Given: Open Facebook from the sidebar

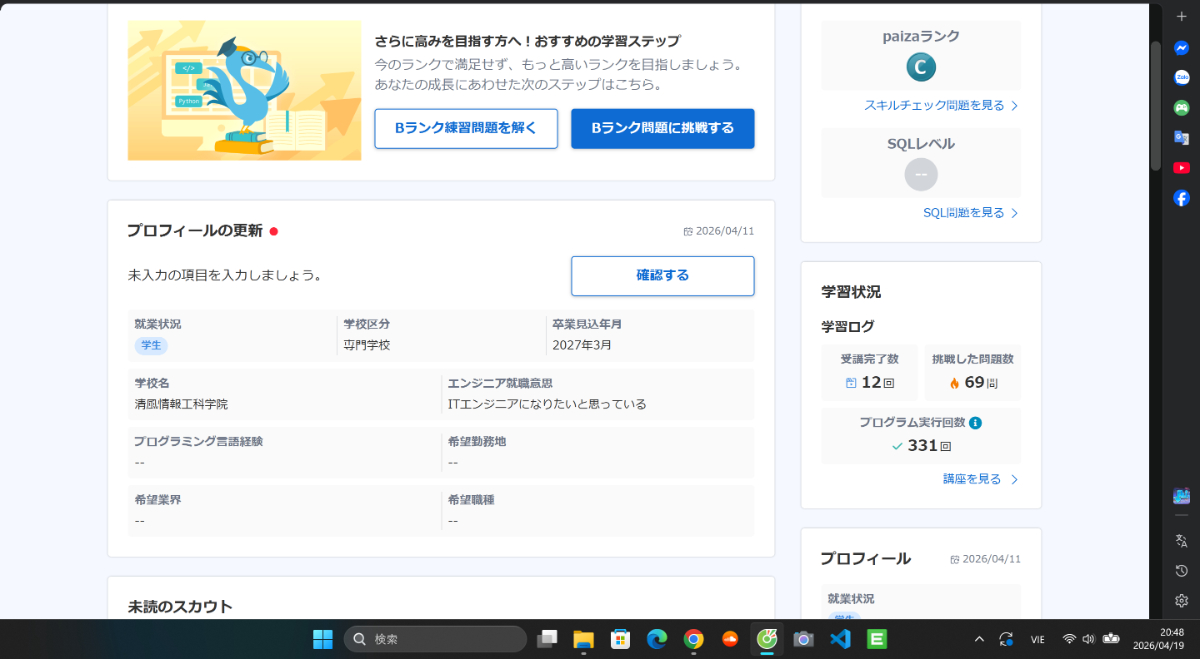Looking at the screenshot, I should point(1181,198).
